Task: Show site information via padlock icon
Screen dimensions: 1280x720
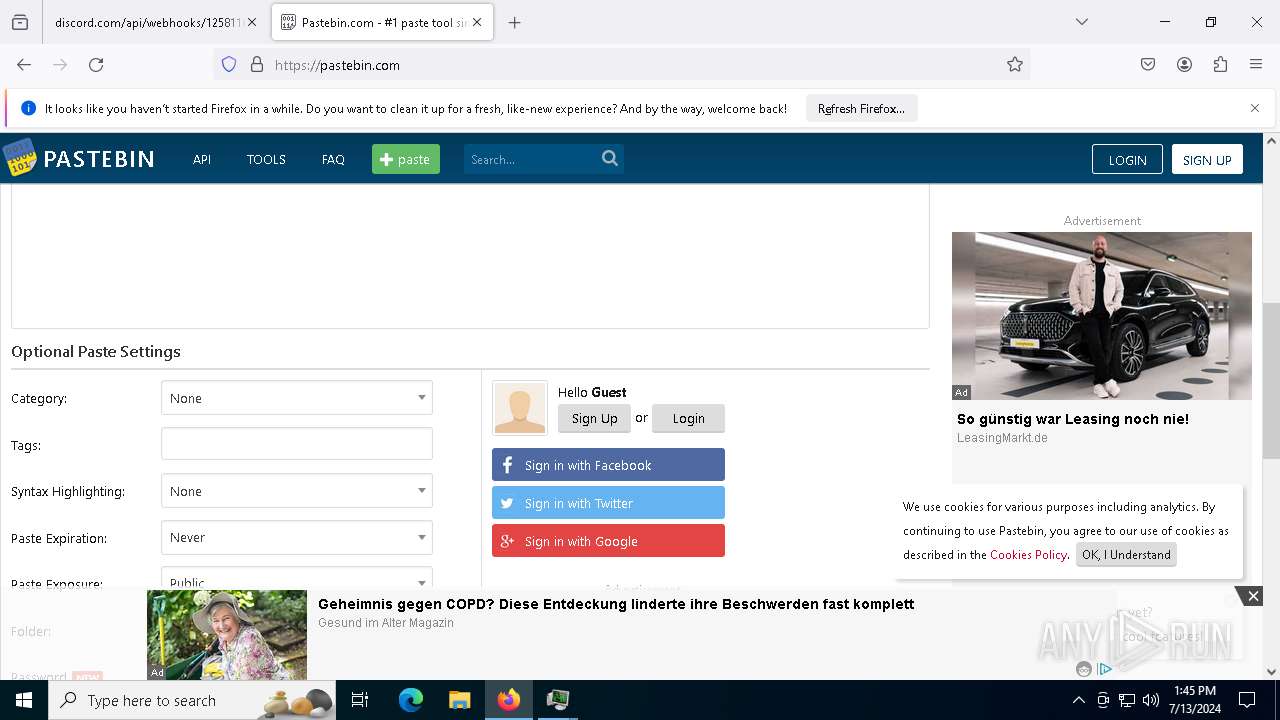Action: tap(257, 65)
